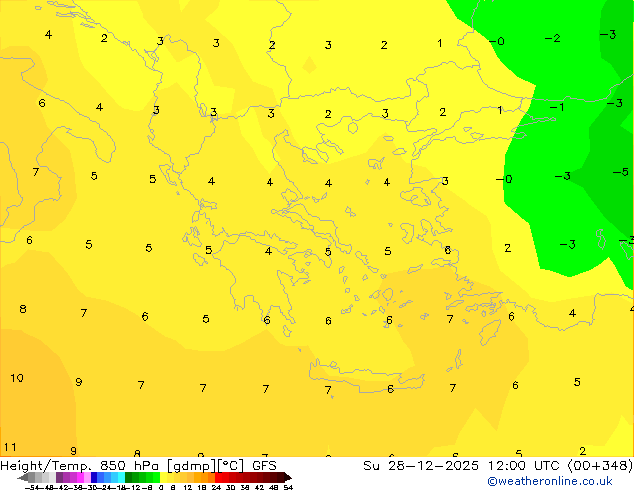Click the "12:00 UTC" time label

(526, 466)
